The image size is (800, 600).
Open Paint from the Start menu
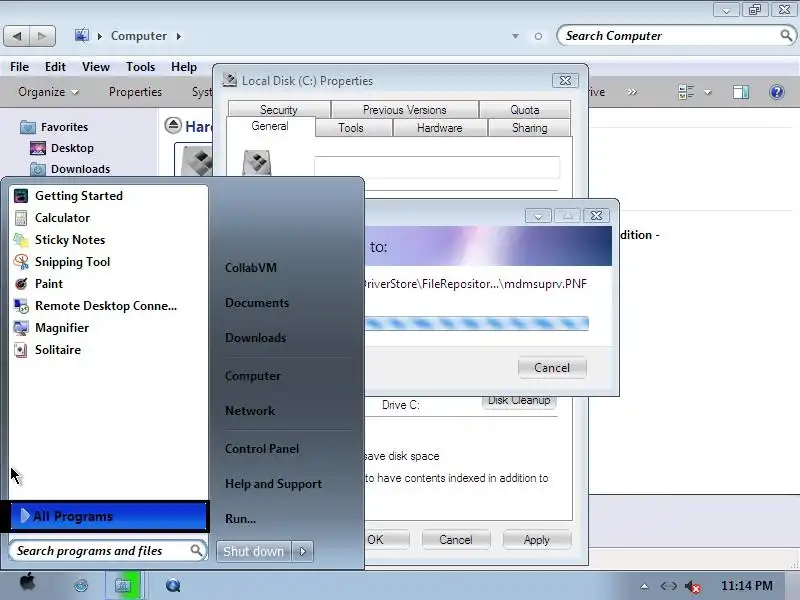click(x=49, y=284)
